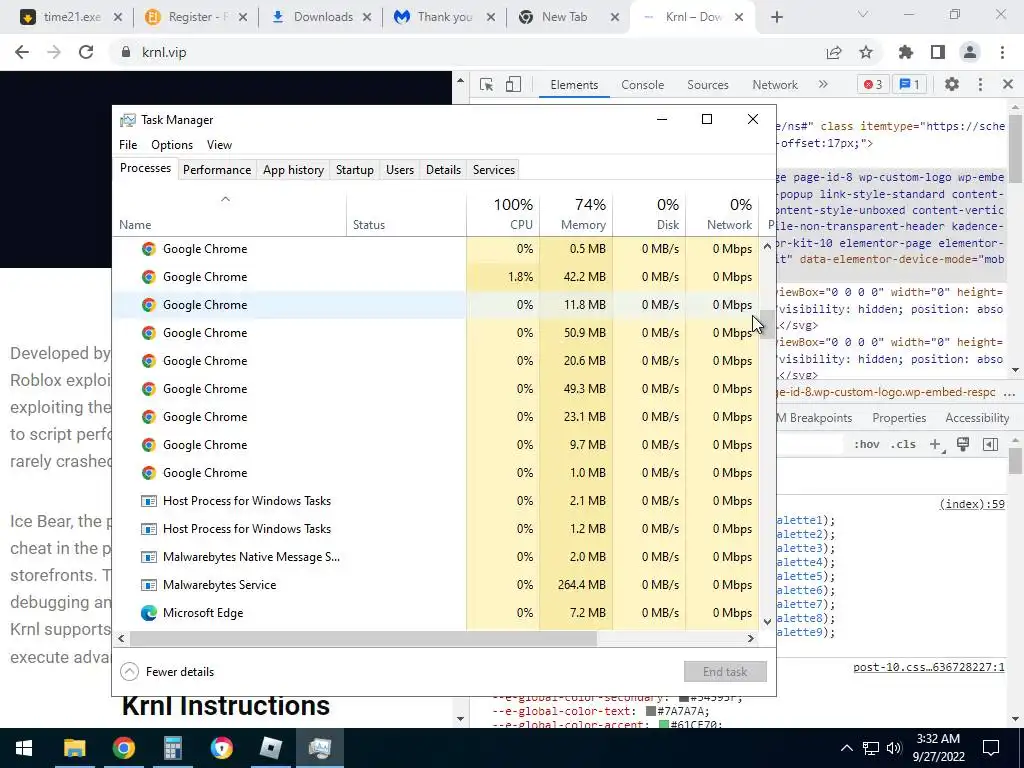The image size is (1024, 768).
Task: Open the DevTools Network tab
Action: pos(775,84)
